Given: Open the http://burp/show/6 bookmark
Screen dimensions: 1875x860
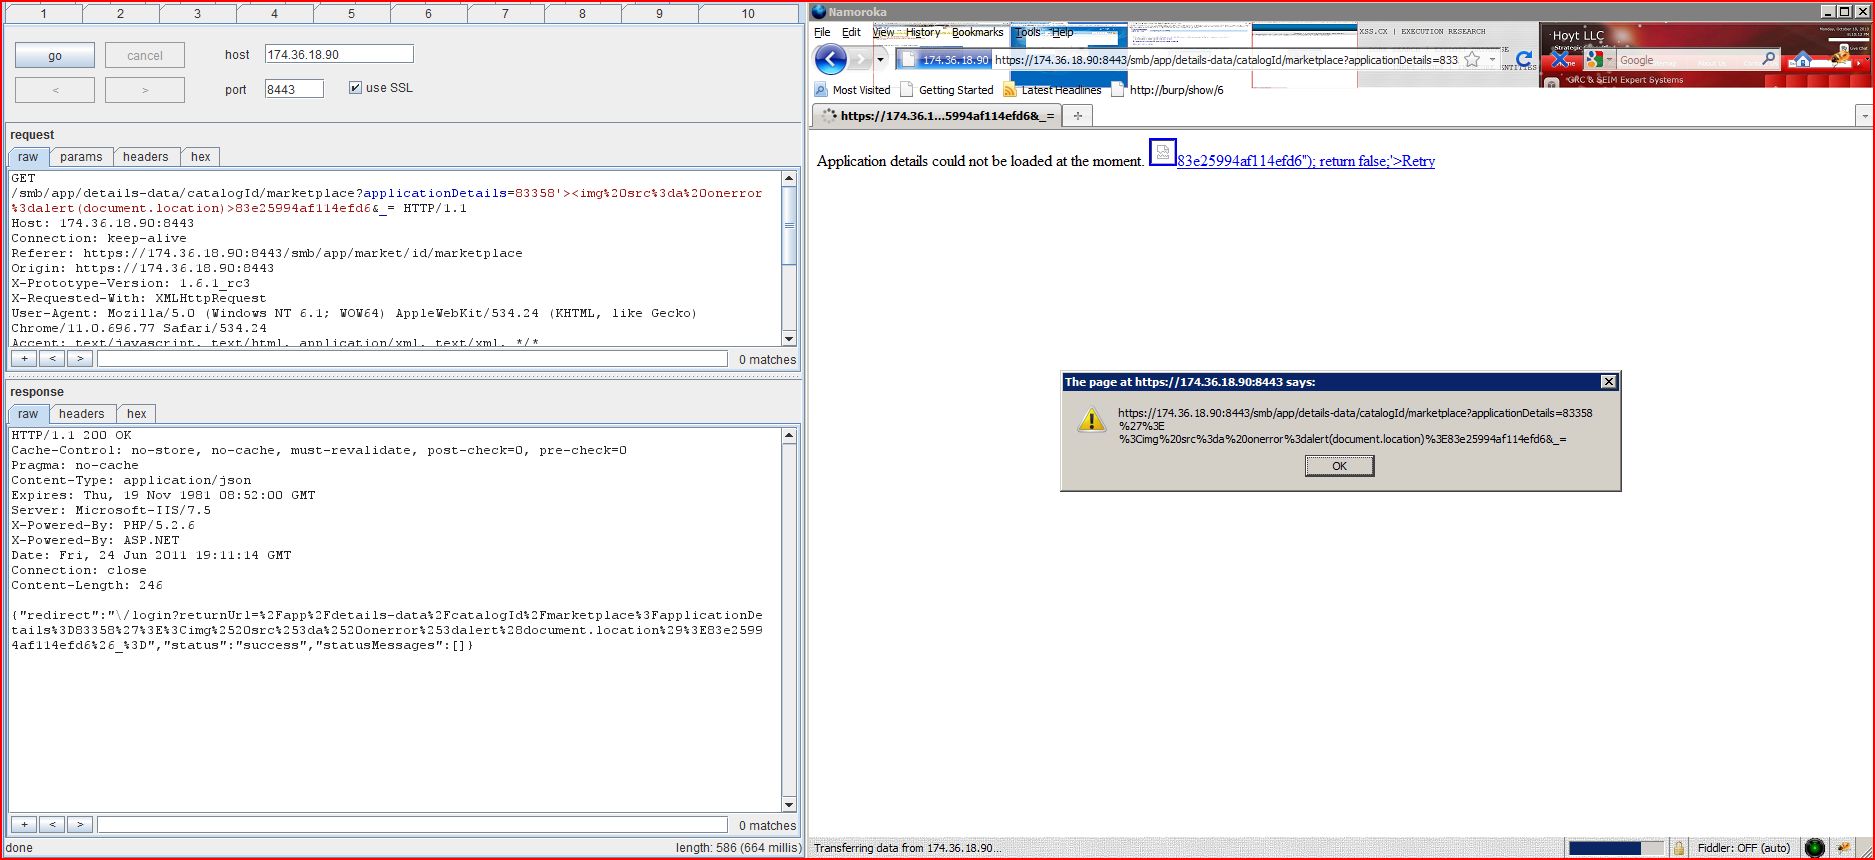Looking at the screenshot, I should point(1176,90).
